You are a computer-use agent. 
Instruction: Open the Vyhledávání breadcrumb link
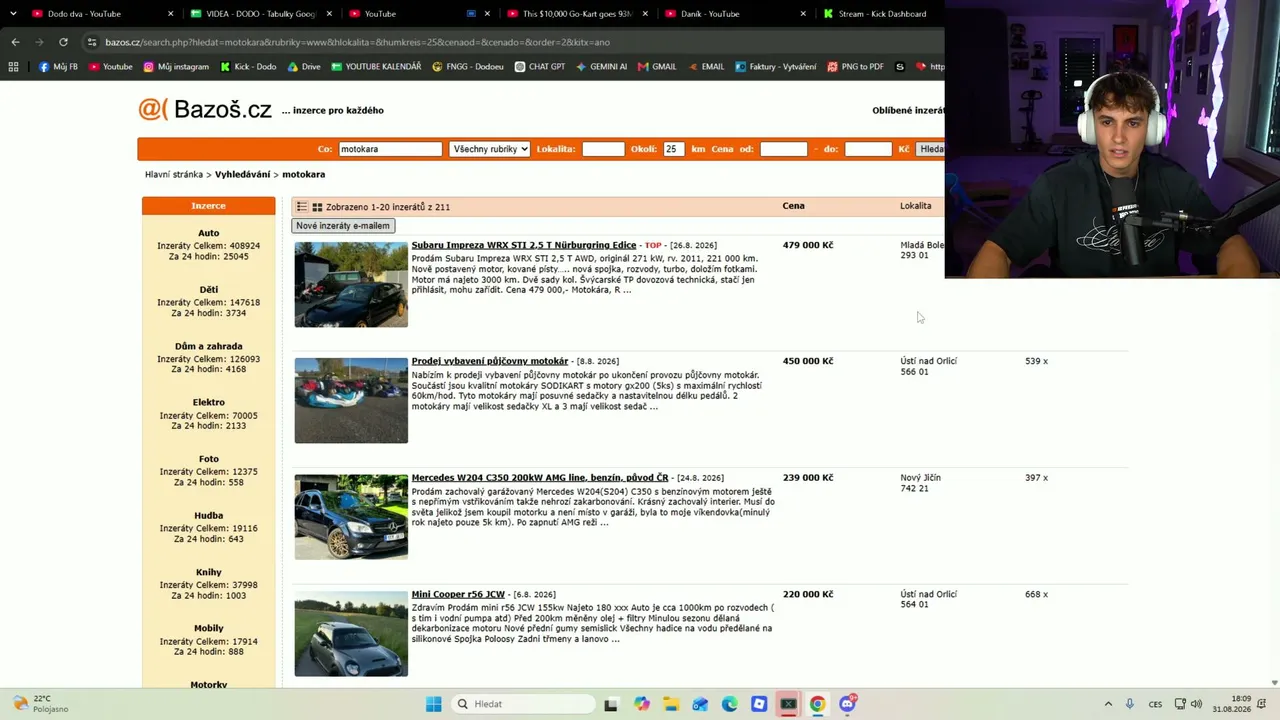pyautogui.click(x=243, y=174)
